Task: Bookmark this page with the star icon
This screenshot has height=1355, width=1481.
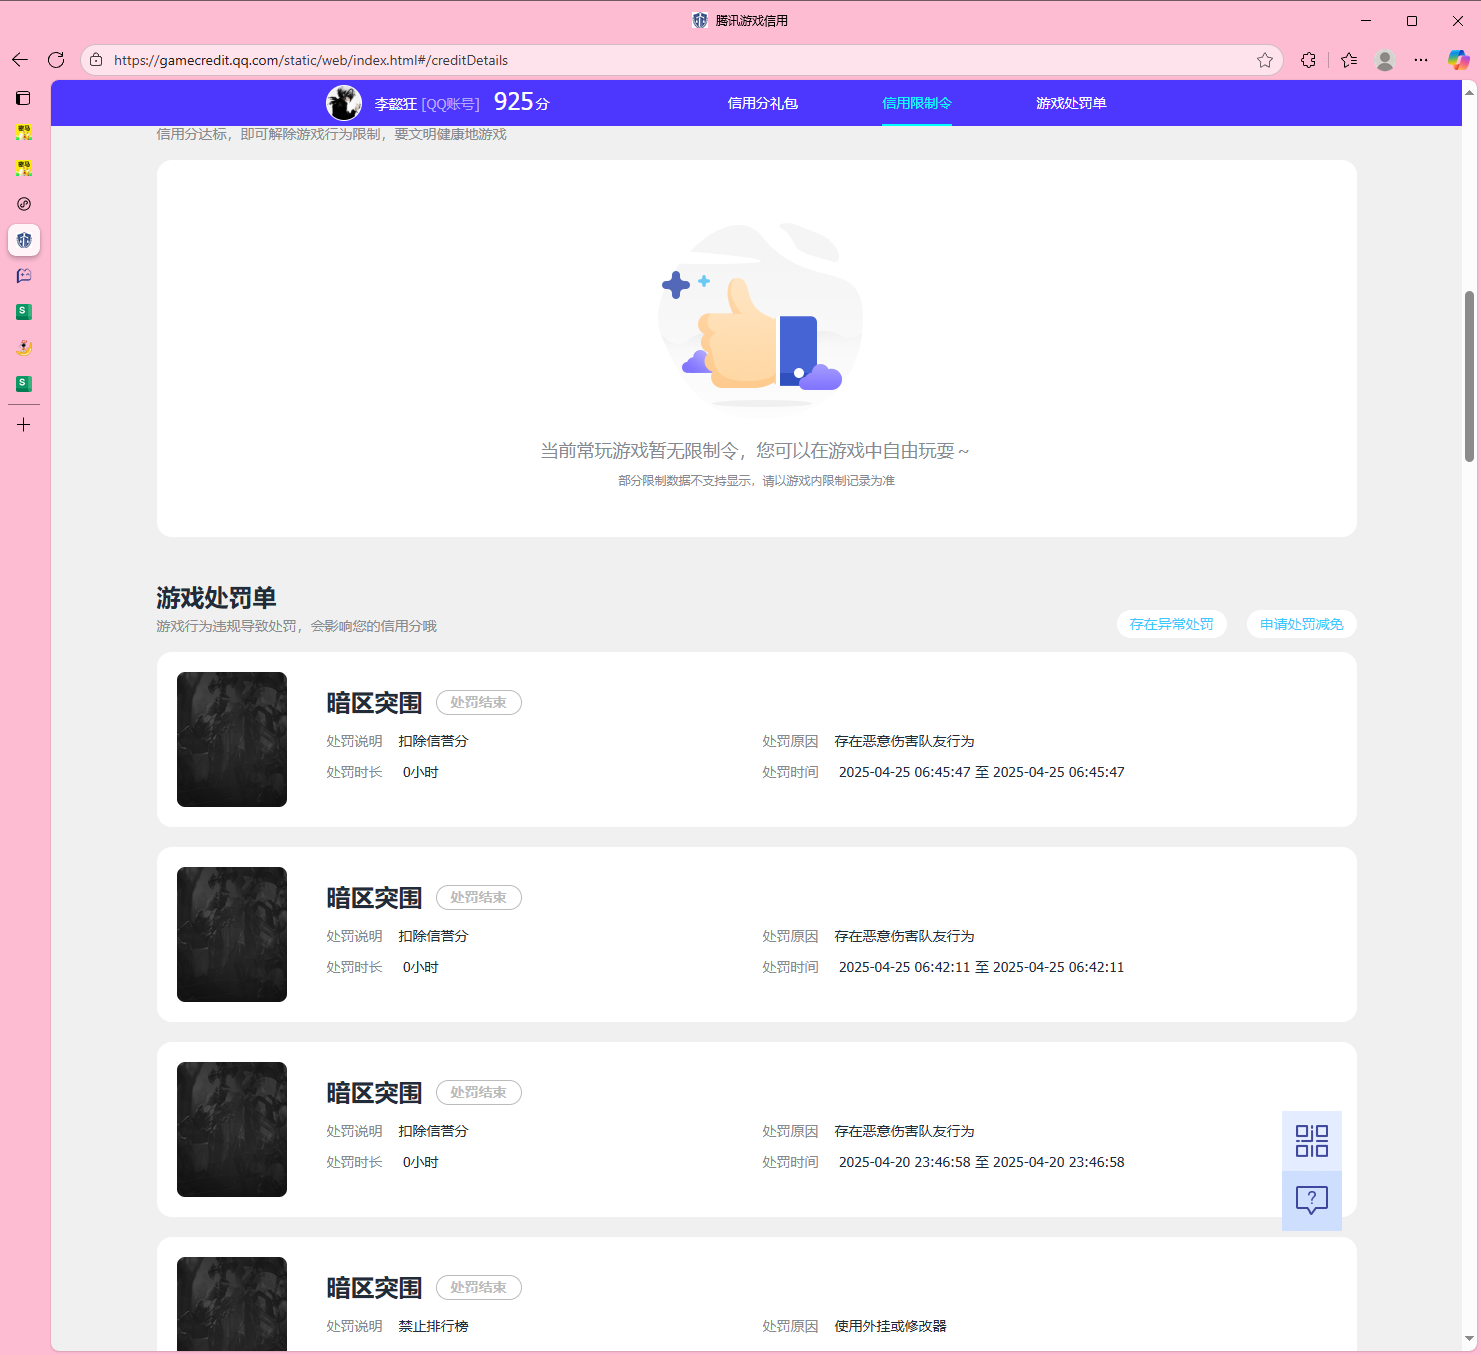Action: pyautogui.click(x=1265, y=60)
